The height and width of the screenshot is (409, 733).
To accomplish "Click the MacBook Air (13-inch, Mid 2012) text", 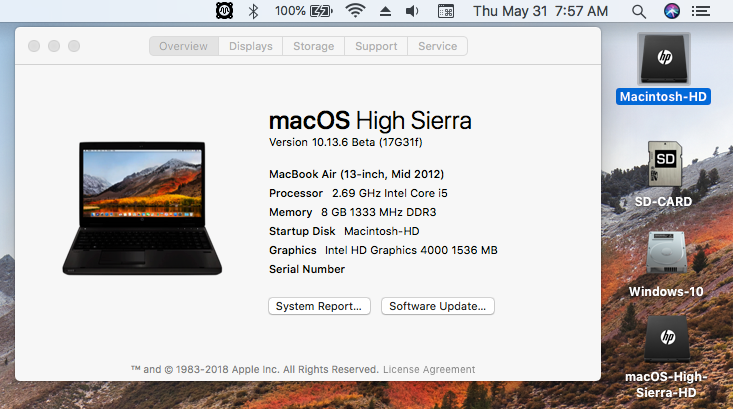I will (x=356, y=174).
